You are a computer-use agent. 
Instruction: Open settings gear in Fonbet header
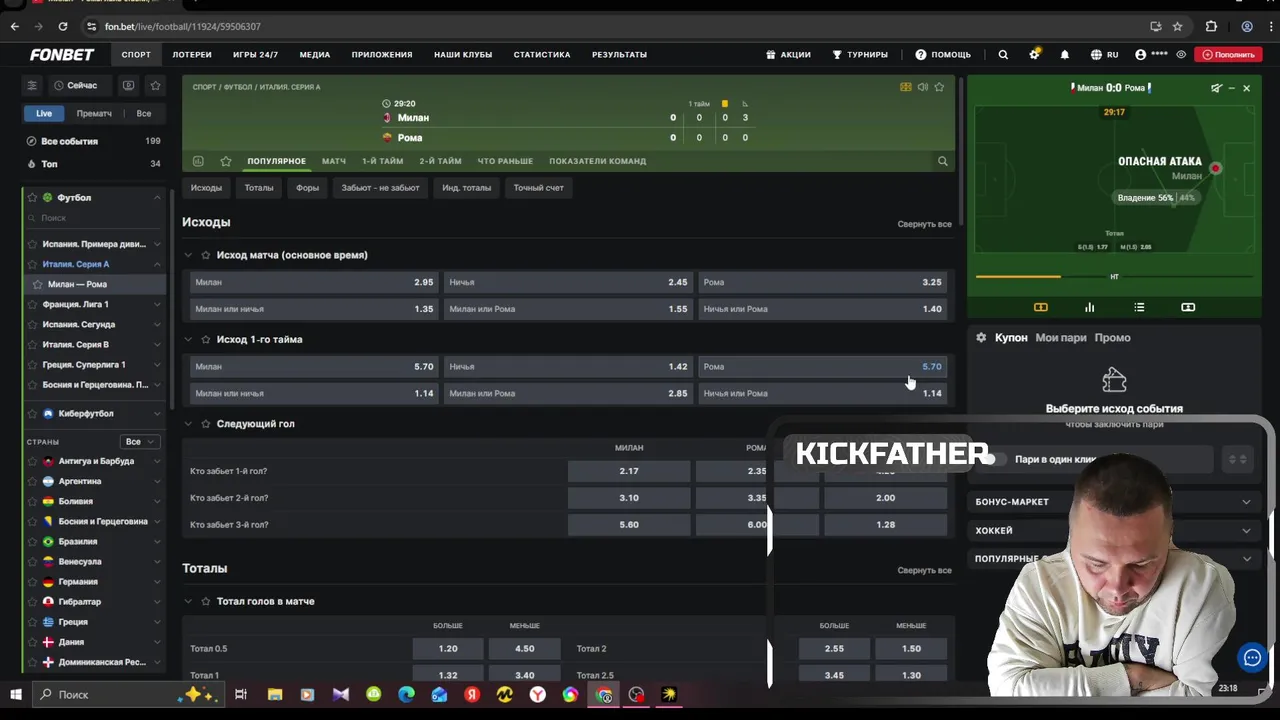pos(1034,55)
